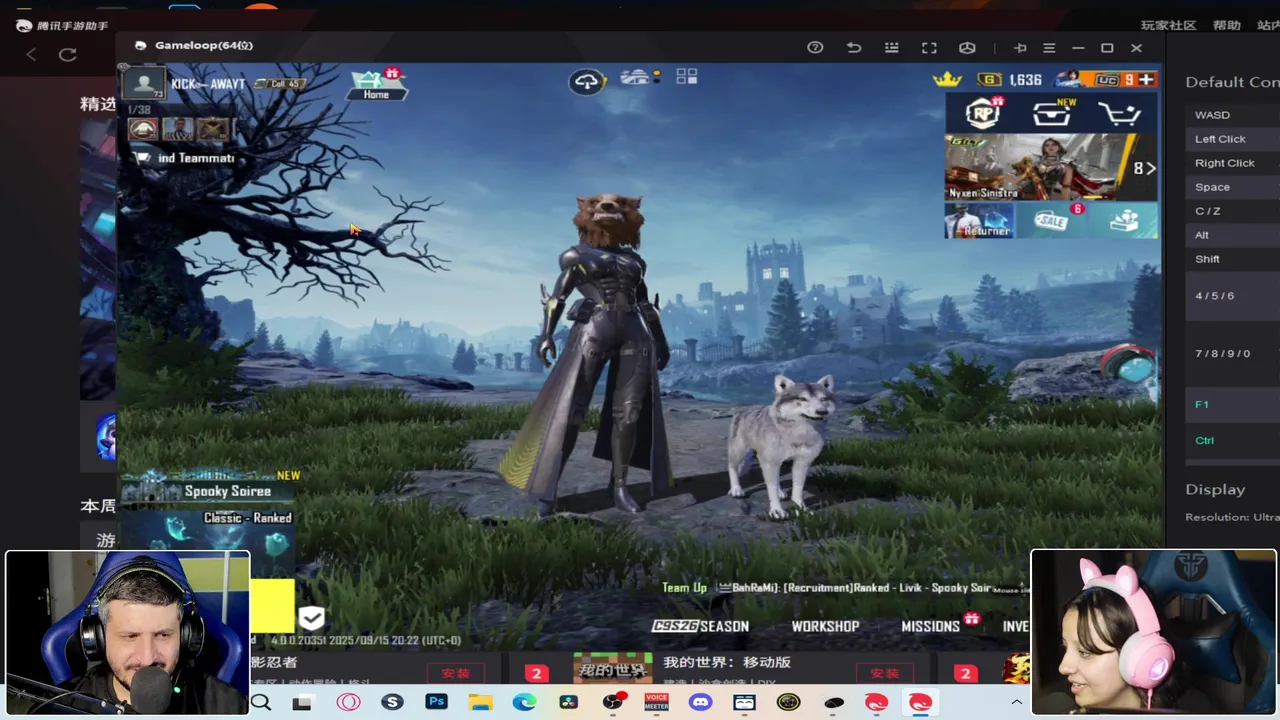Switch to the WORKSHOP tab

[x=825, y=626]
